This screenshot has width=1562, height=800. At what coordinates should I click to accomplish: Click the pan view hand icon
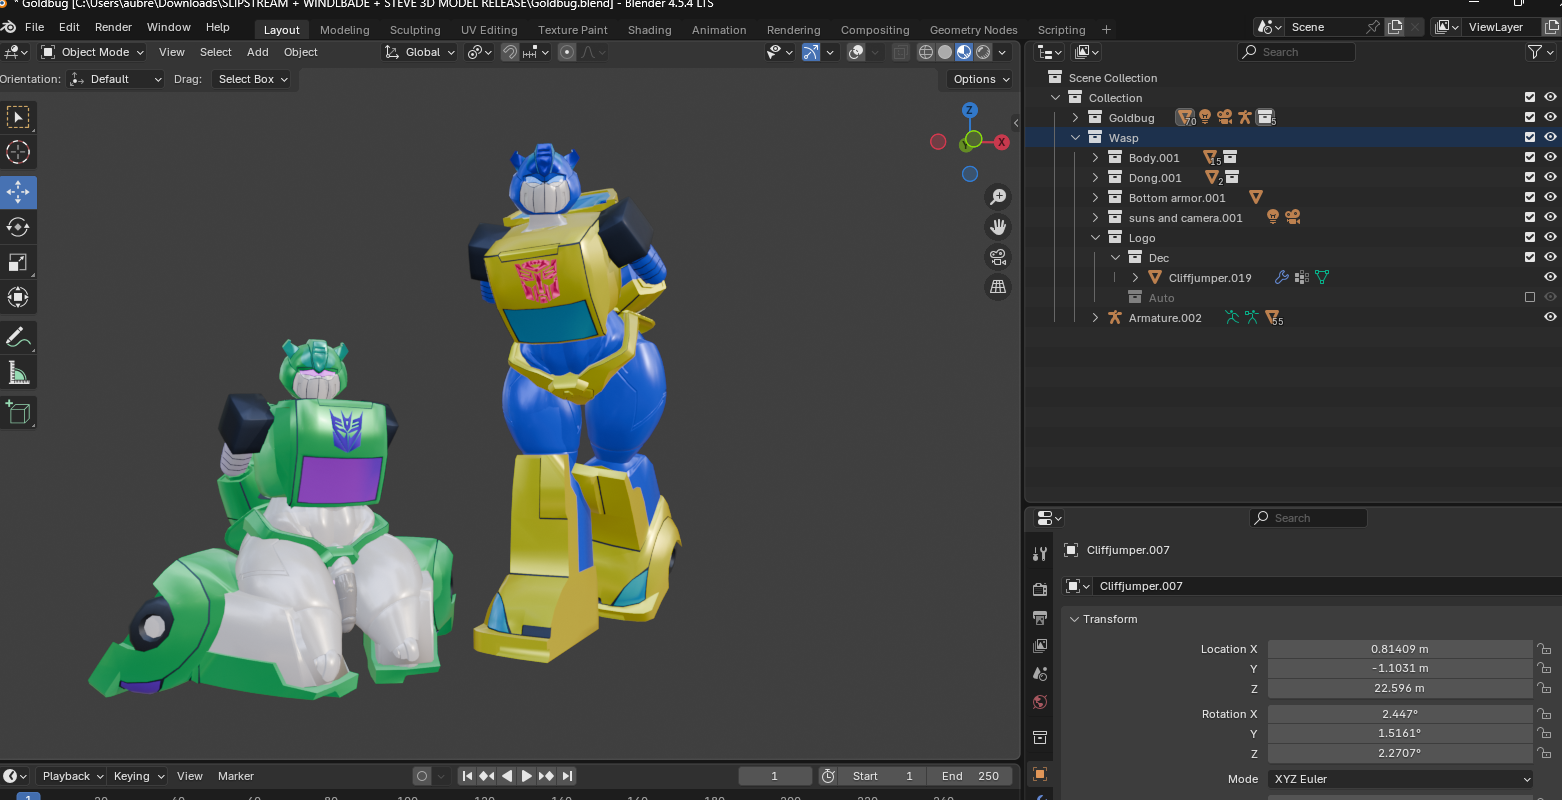coord(997,227)
